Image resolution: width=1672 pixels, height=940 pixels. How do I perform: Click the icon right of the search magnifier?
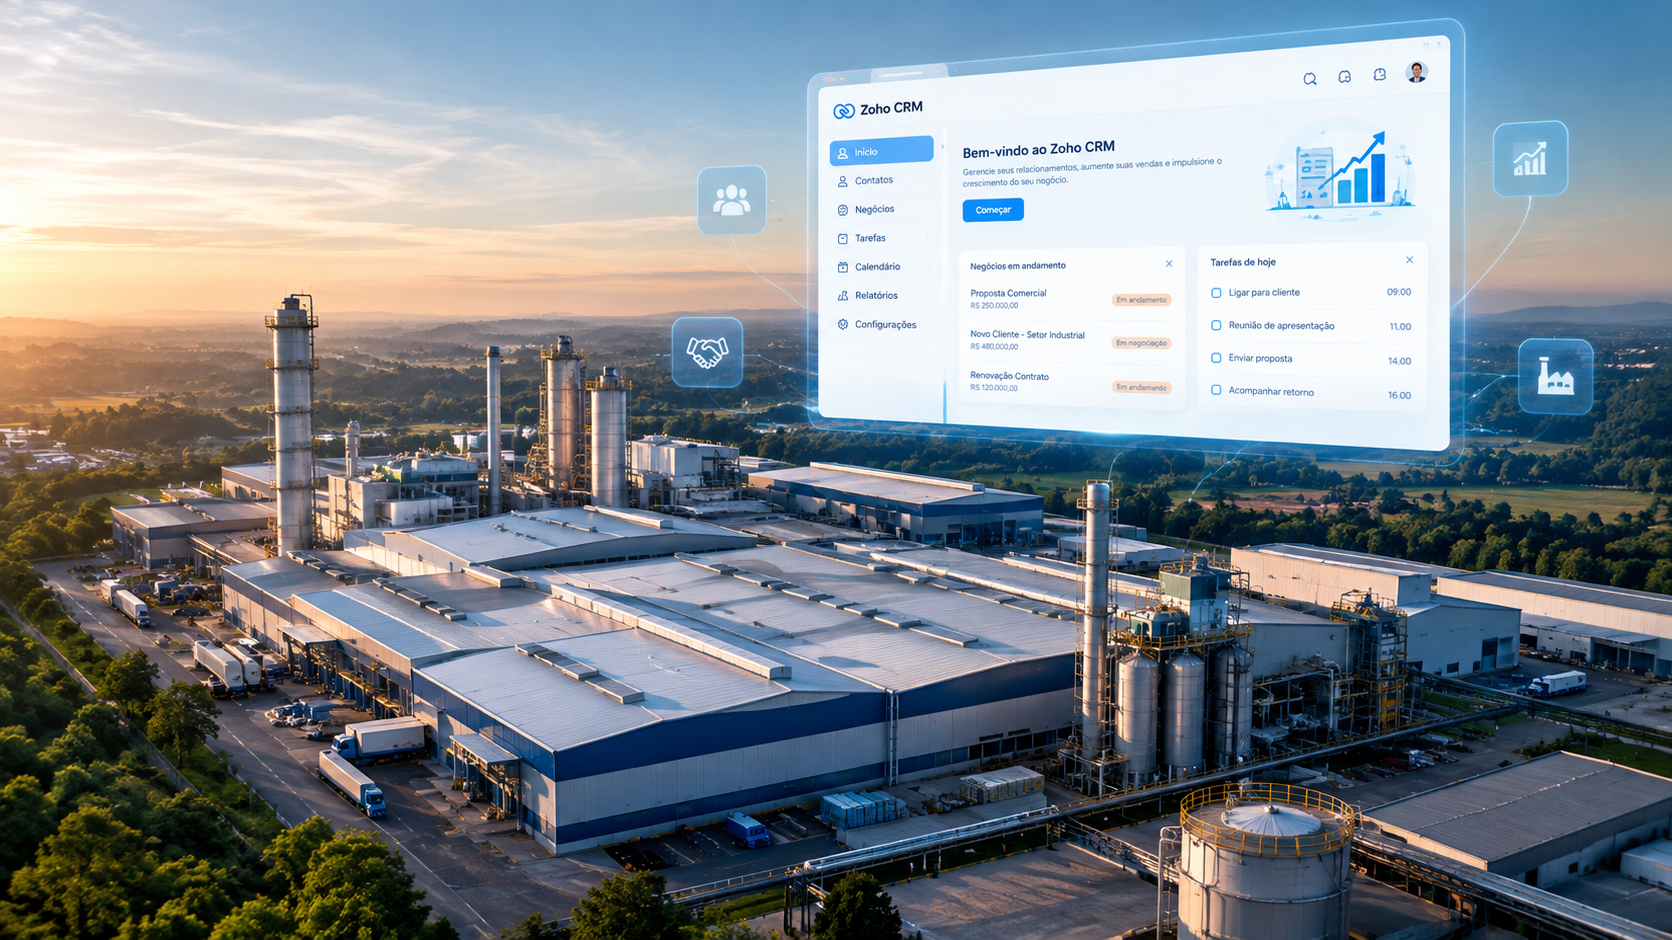pyautogui.click(x=1344, y=77)
